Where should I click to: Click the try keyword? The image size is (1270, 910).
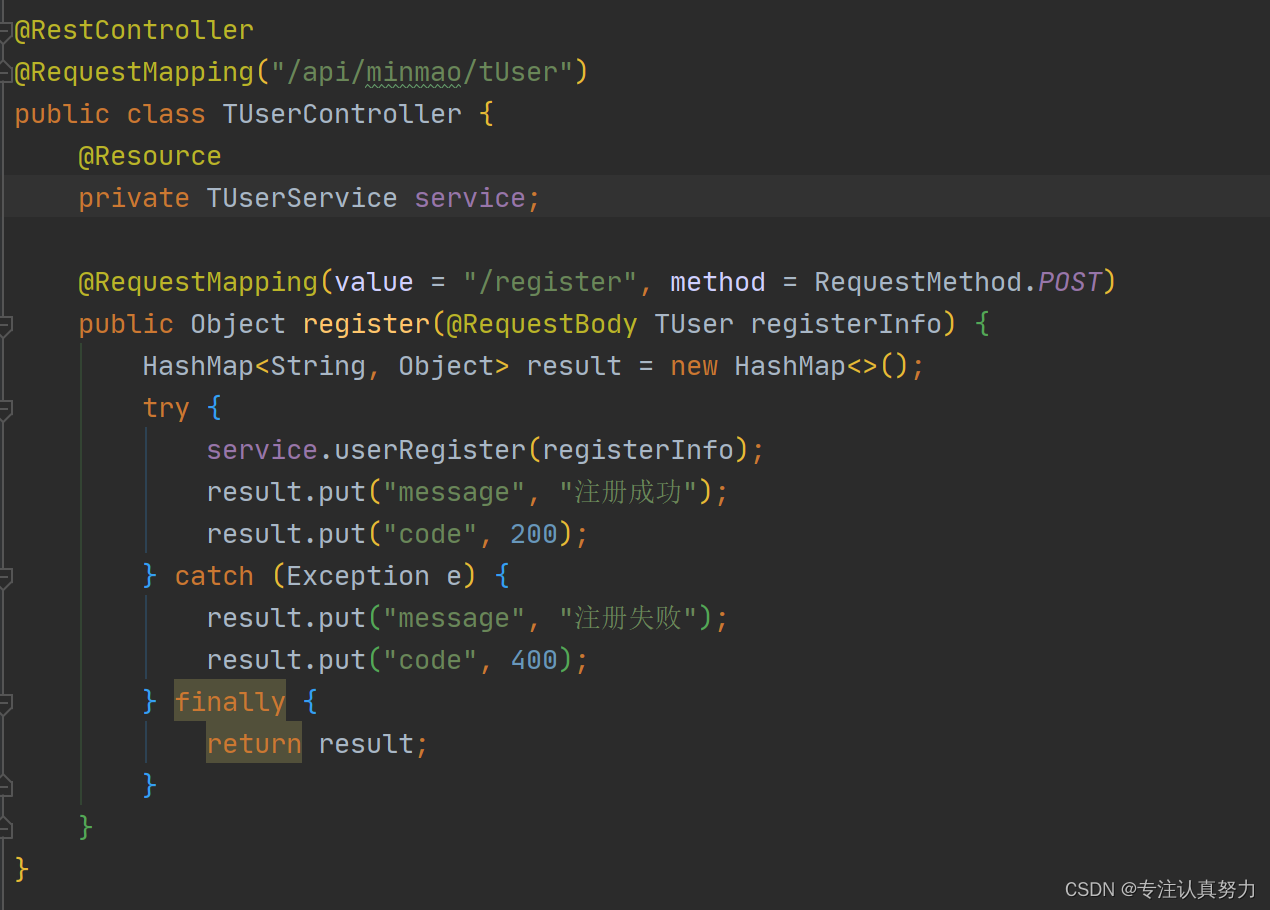(166, 409)
